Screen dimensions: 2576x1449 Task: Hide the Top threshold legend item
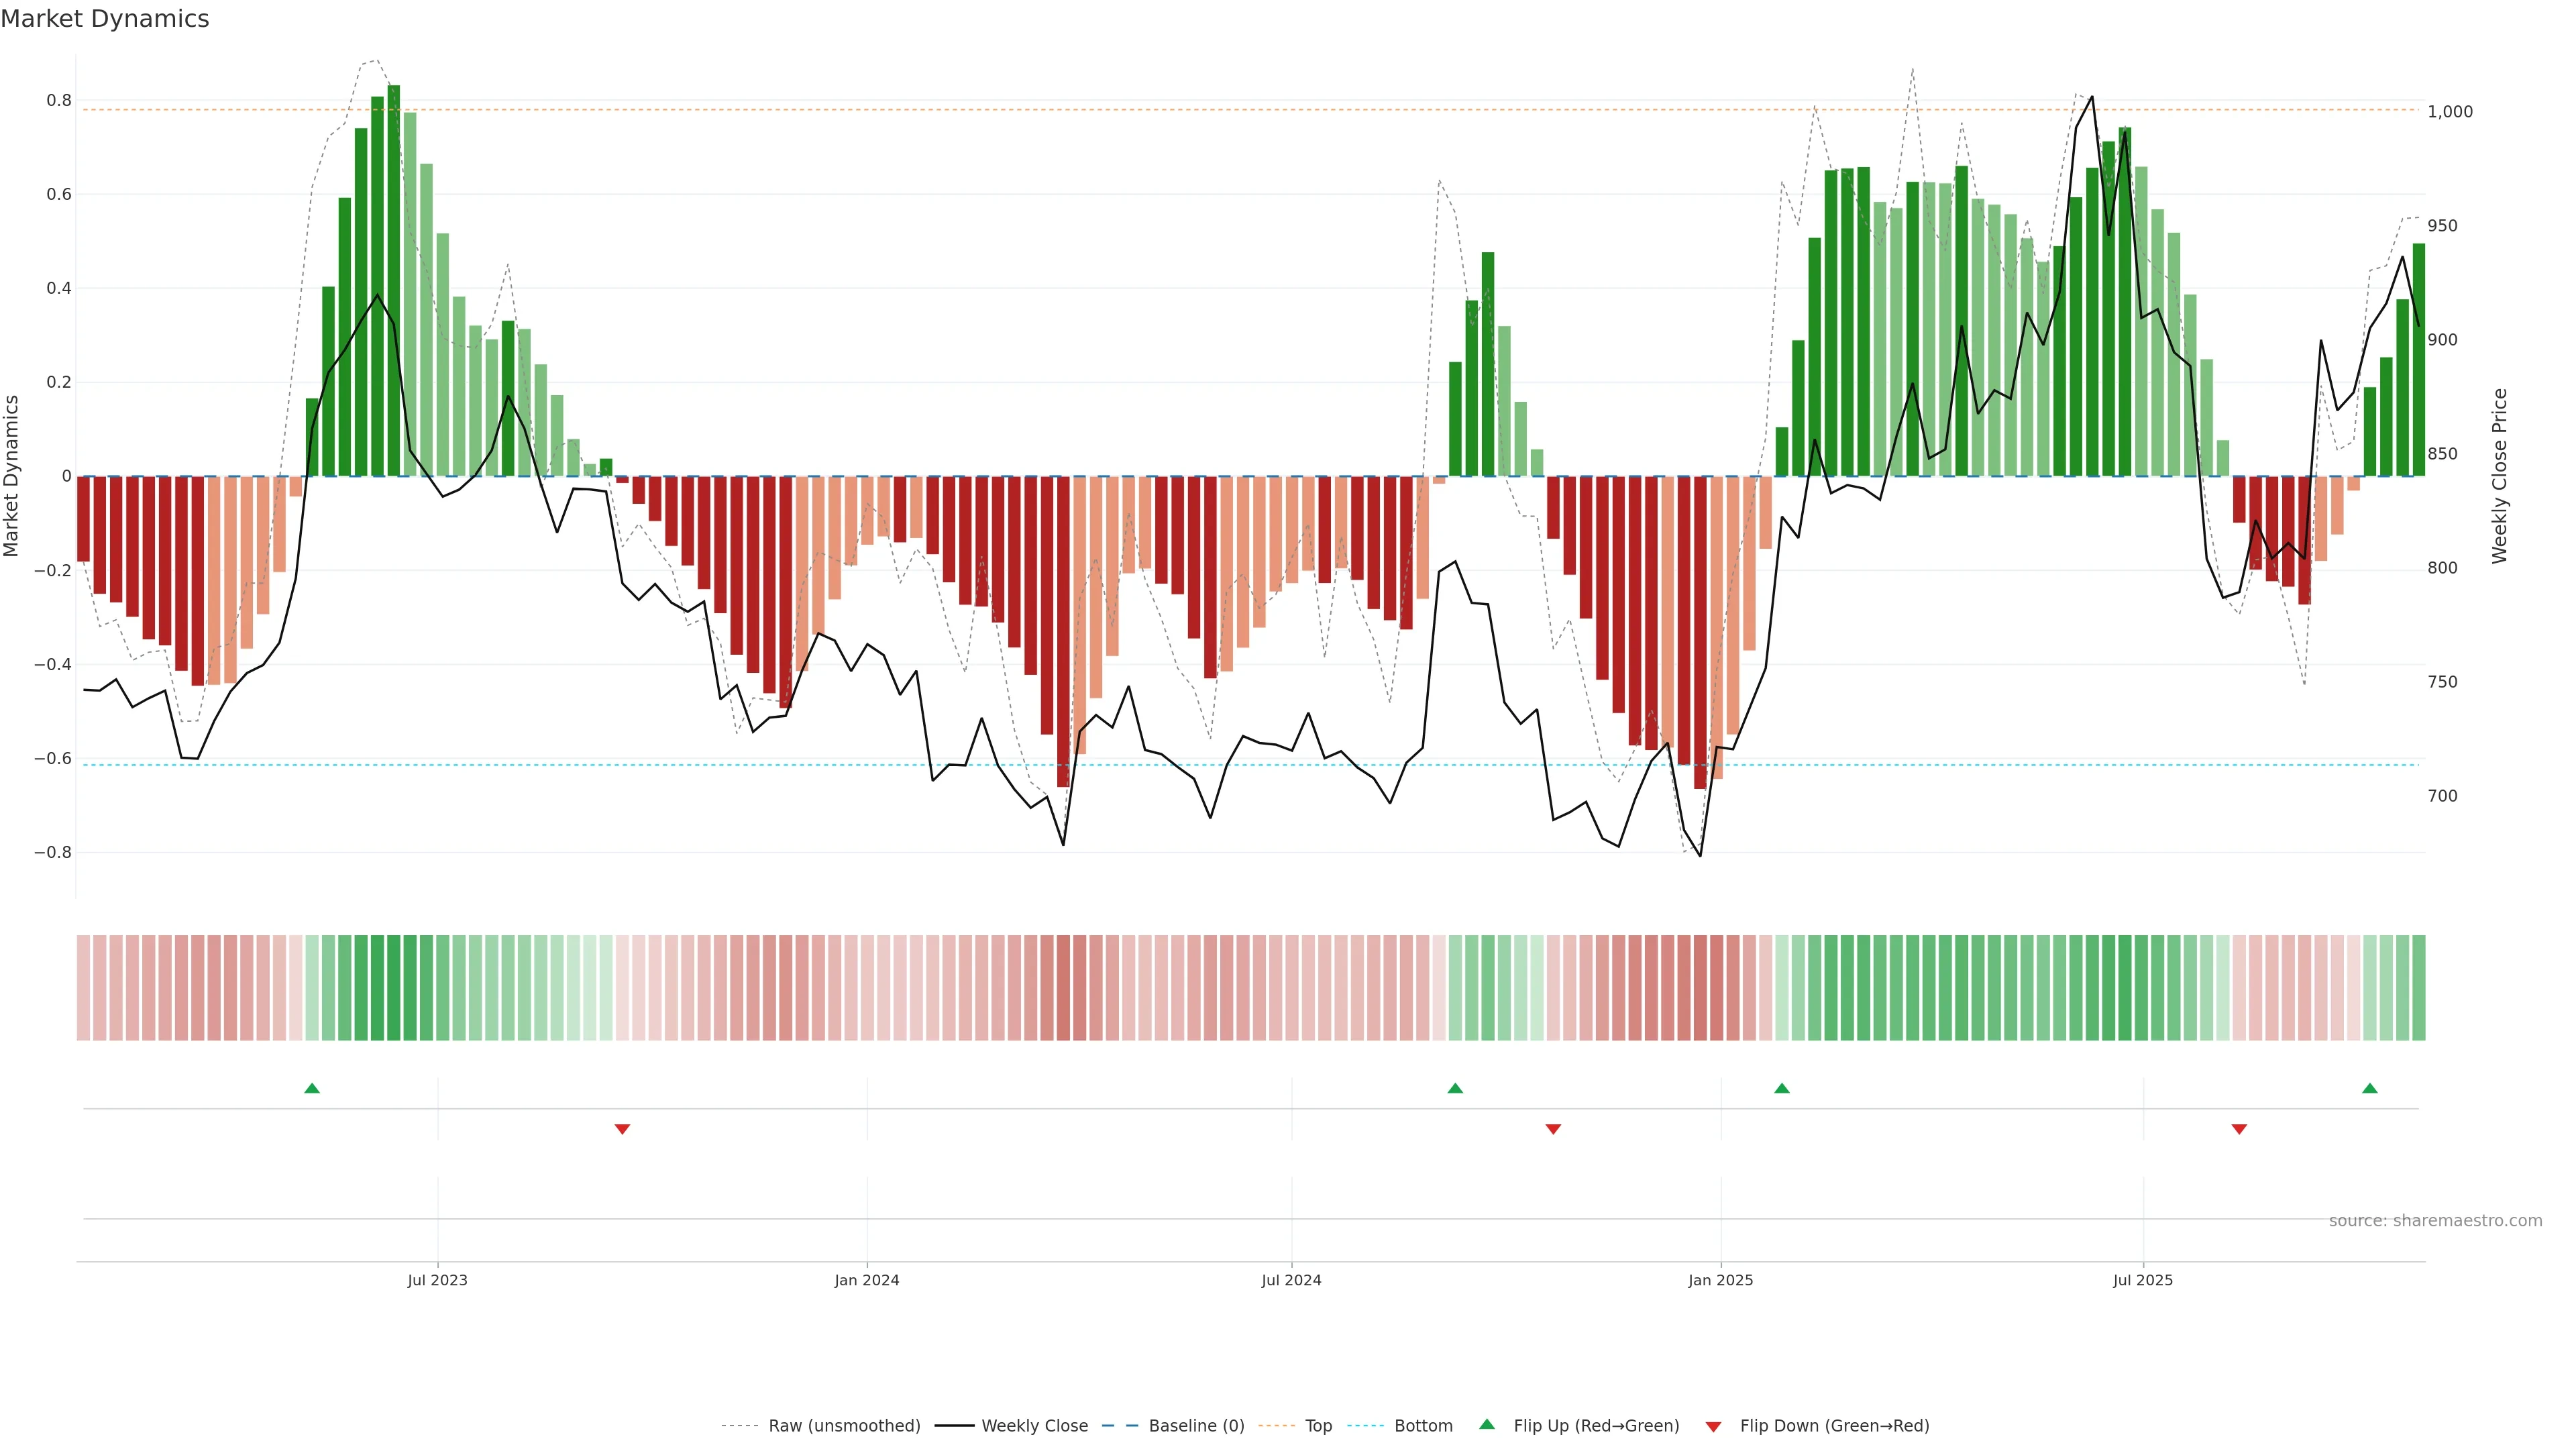tap(1318, 1426)
